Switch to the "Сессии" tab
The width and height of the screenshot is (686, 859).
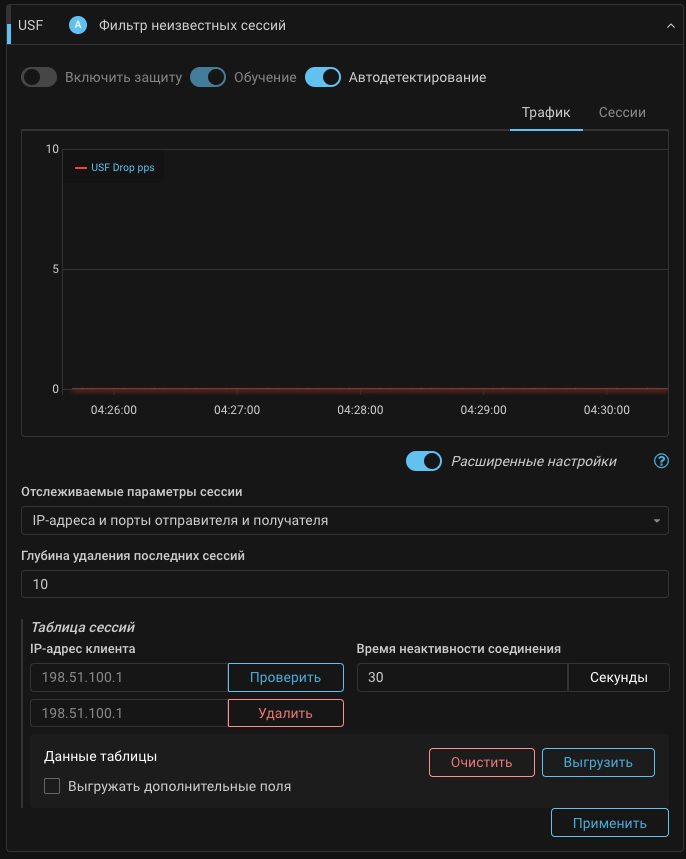coord(622,113)
